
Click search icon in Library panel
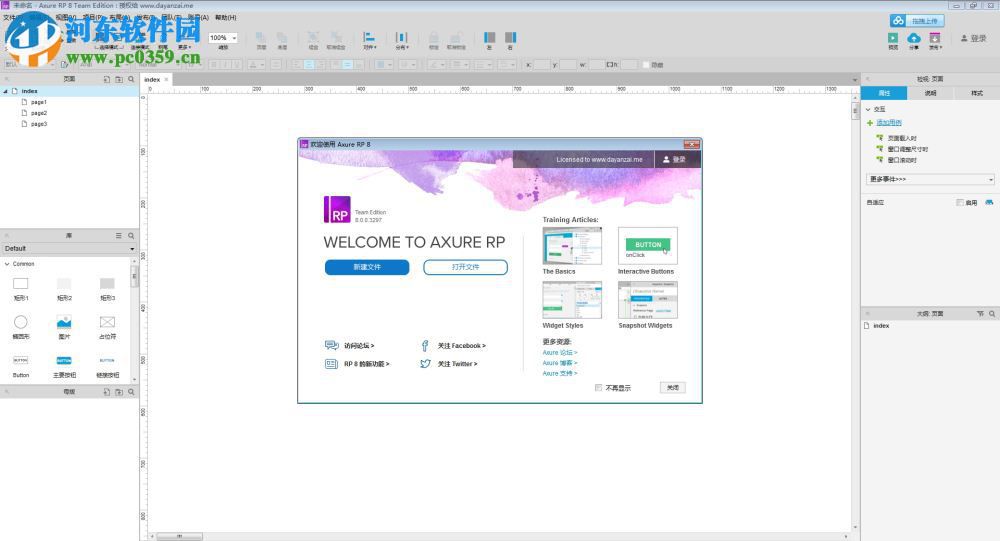(131, 235)
